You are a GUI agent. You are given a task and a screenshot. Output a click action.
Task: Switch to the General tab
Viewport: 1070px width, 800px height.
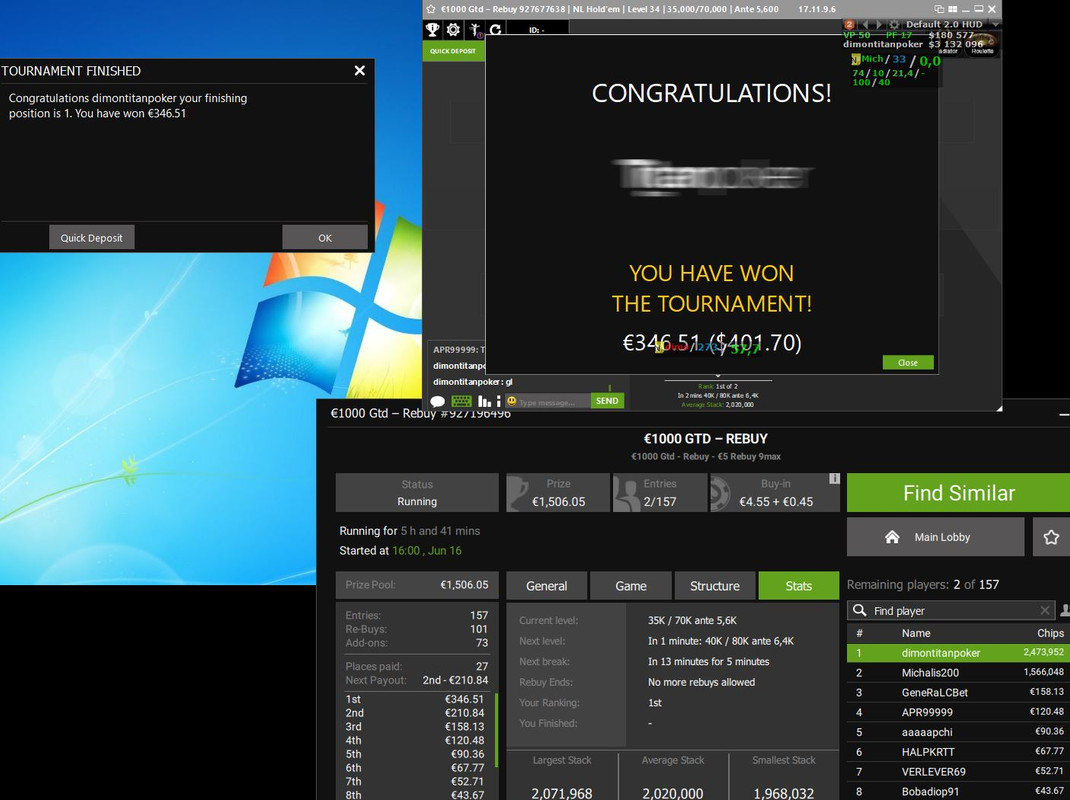click(x=547, y=586)
